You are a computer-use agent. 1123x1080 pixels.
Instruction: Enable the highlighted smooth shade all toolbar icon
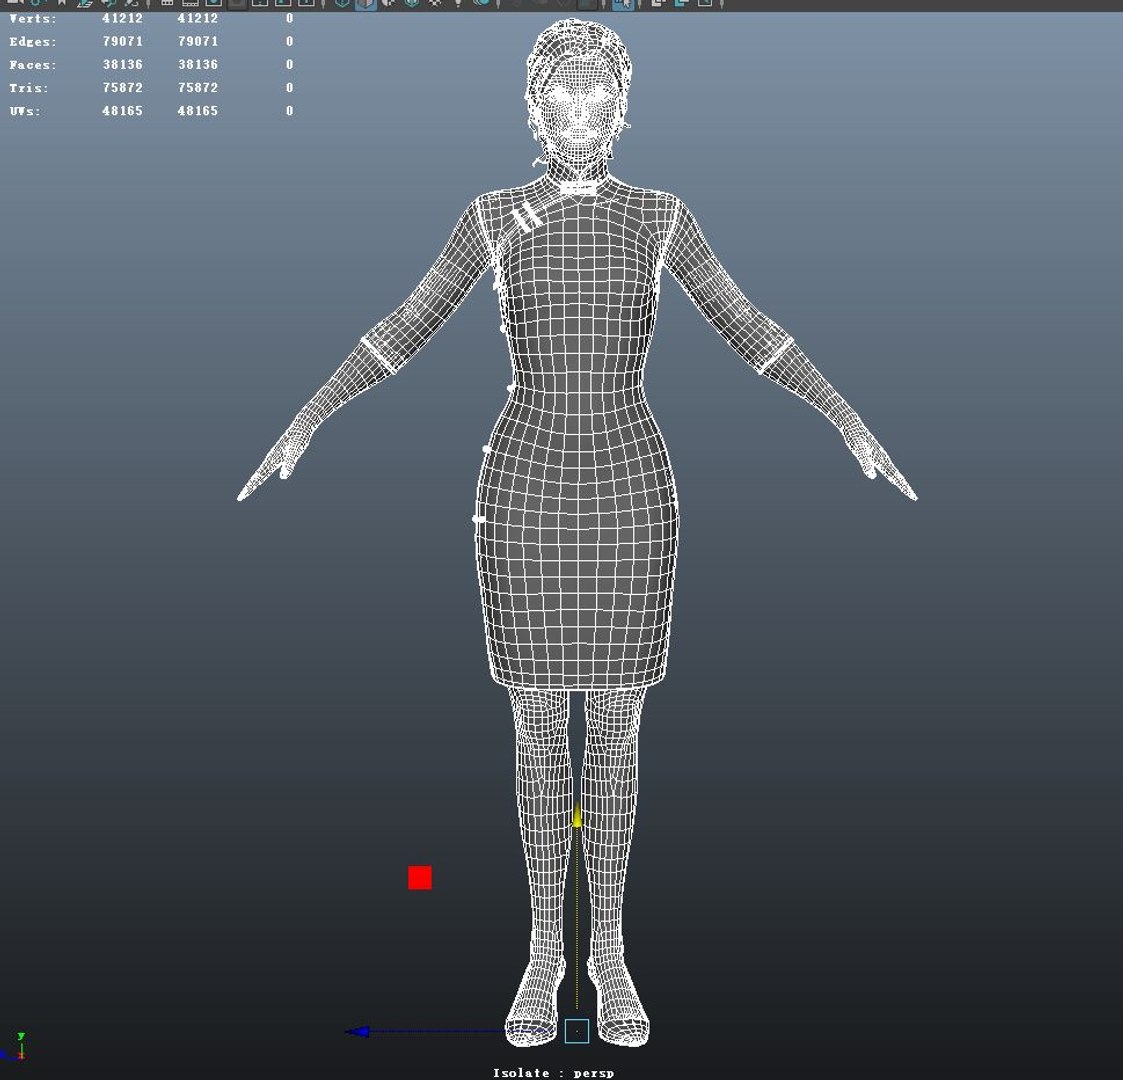point(366,4)
